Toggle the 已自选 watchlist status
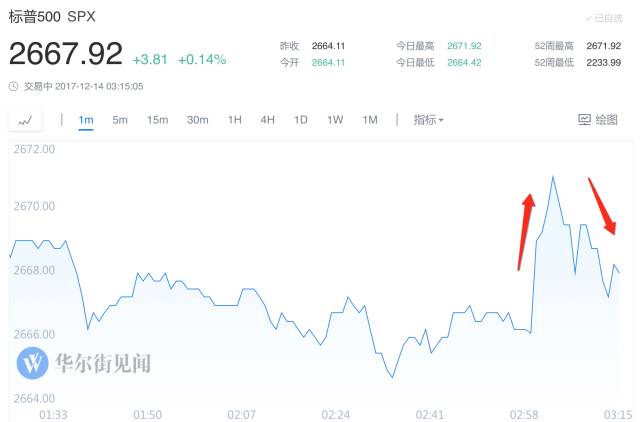 604,19
